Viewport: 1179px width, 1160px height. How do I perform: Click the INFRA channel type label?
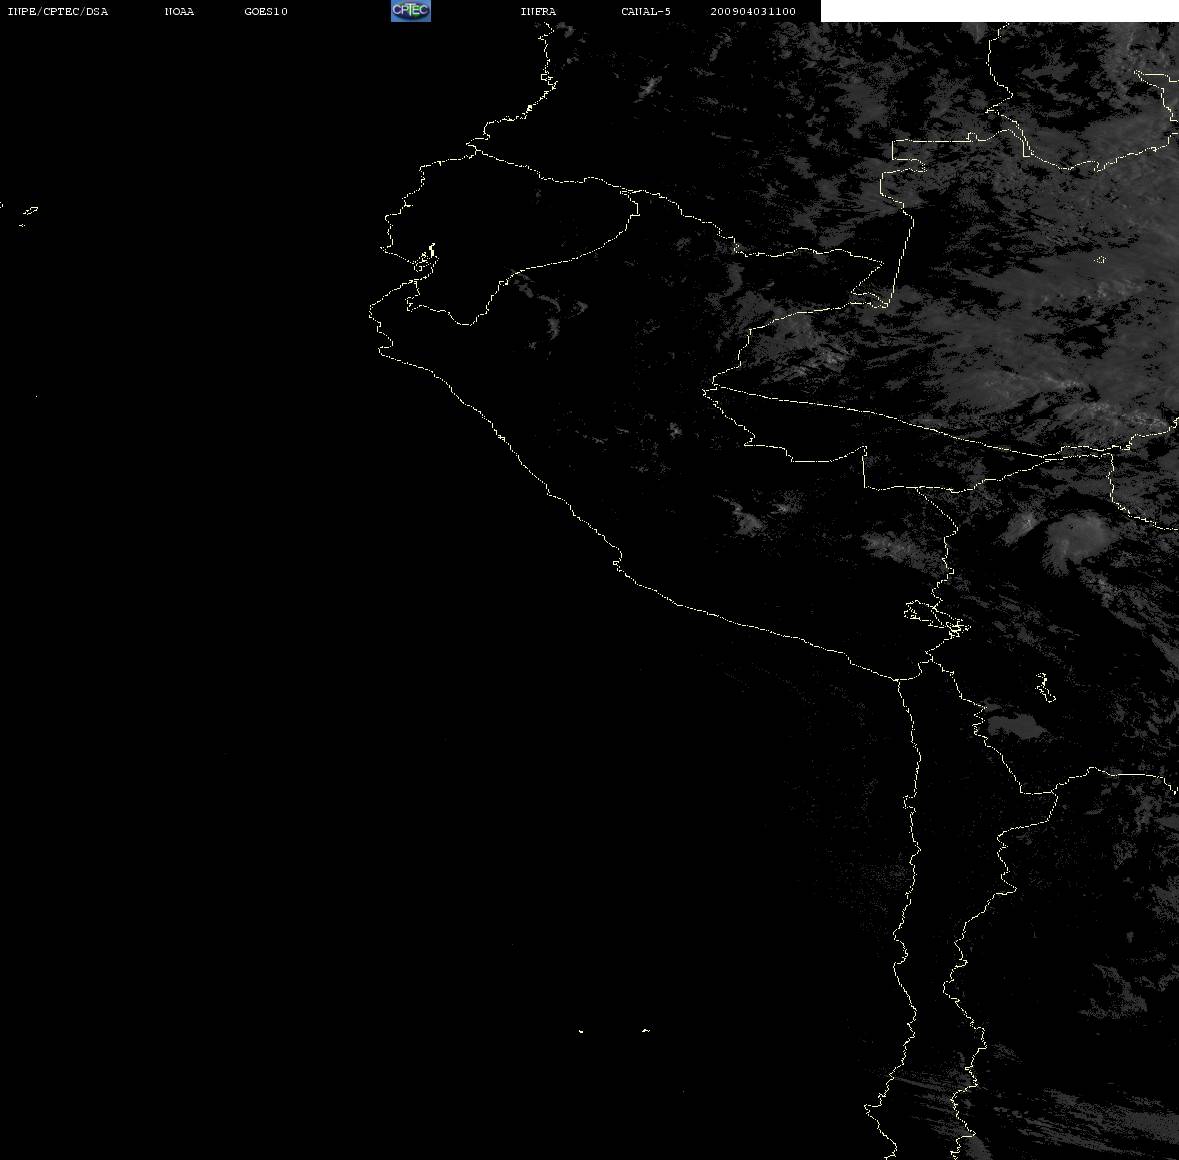[538, 11]
